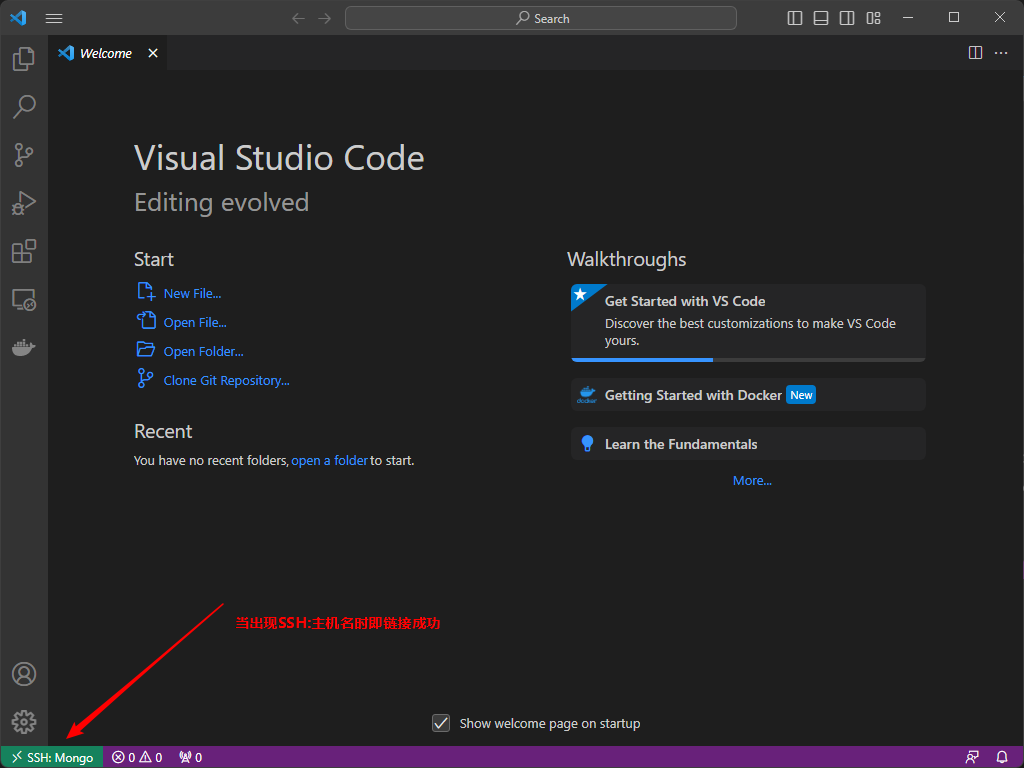Uncheck Show welcome page on startup
The height and width of the screenshot is (768, 1024).
(x=441, y=723)
